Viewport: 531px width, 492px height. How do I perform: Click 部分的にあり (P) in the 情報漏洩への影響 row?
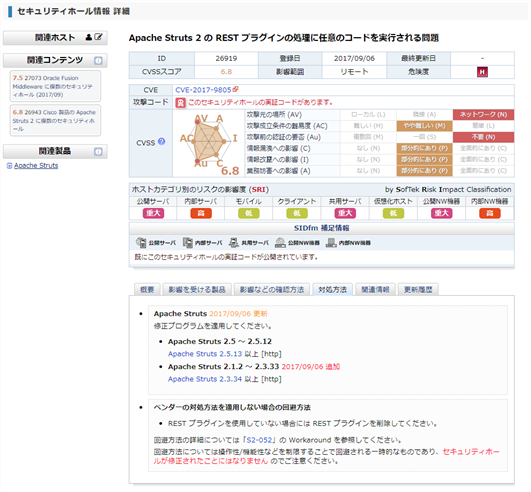[424, 148]
